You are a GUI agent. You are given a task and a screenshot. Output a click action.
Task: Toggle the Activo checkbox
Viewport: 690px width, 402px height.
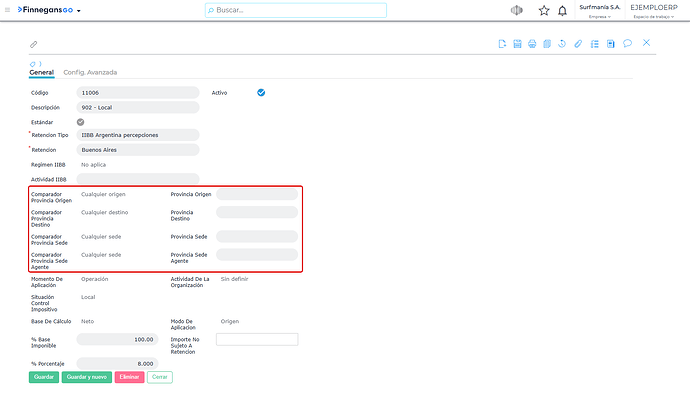pyautogui.click(x=261, y=92)
